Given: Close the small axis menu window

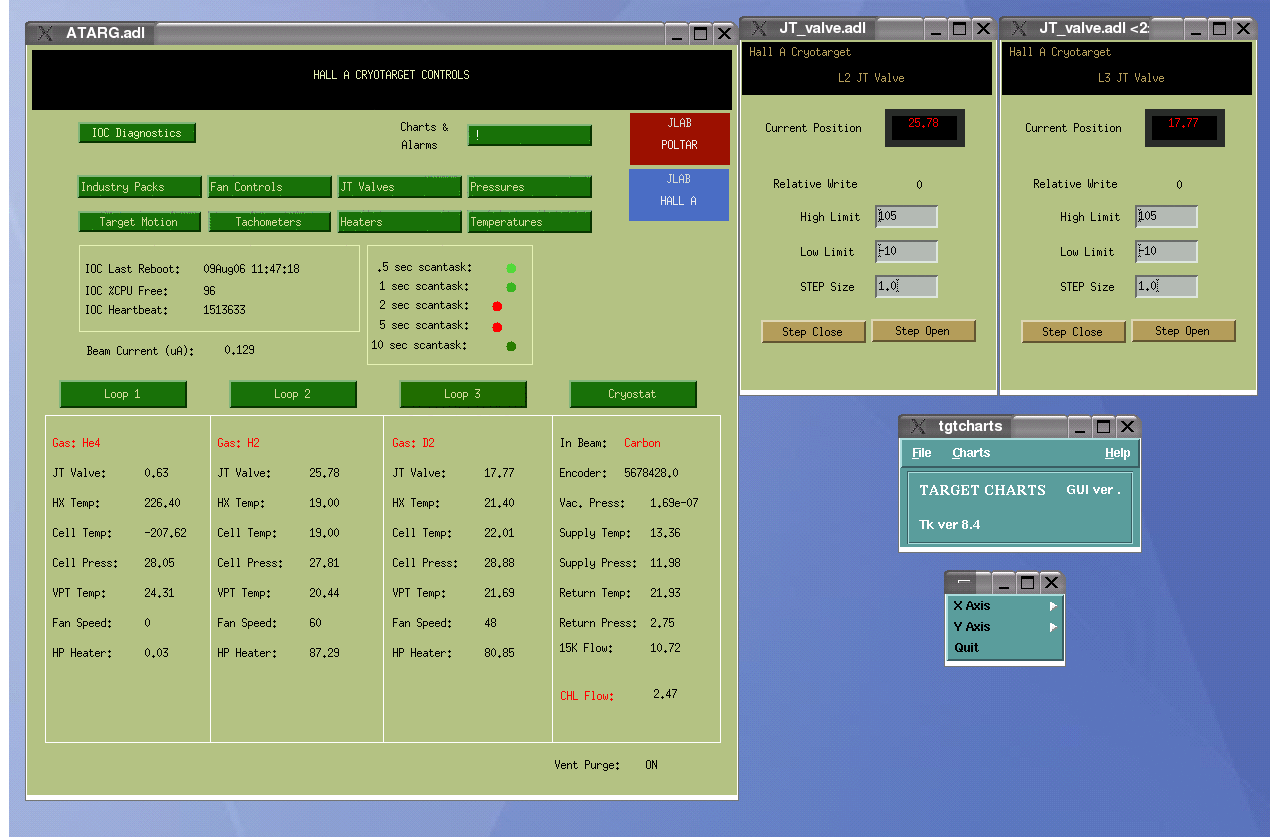Looking at the screenshot, I should [x=1051, y=582].
